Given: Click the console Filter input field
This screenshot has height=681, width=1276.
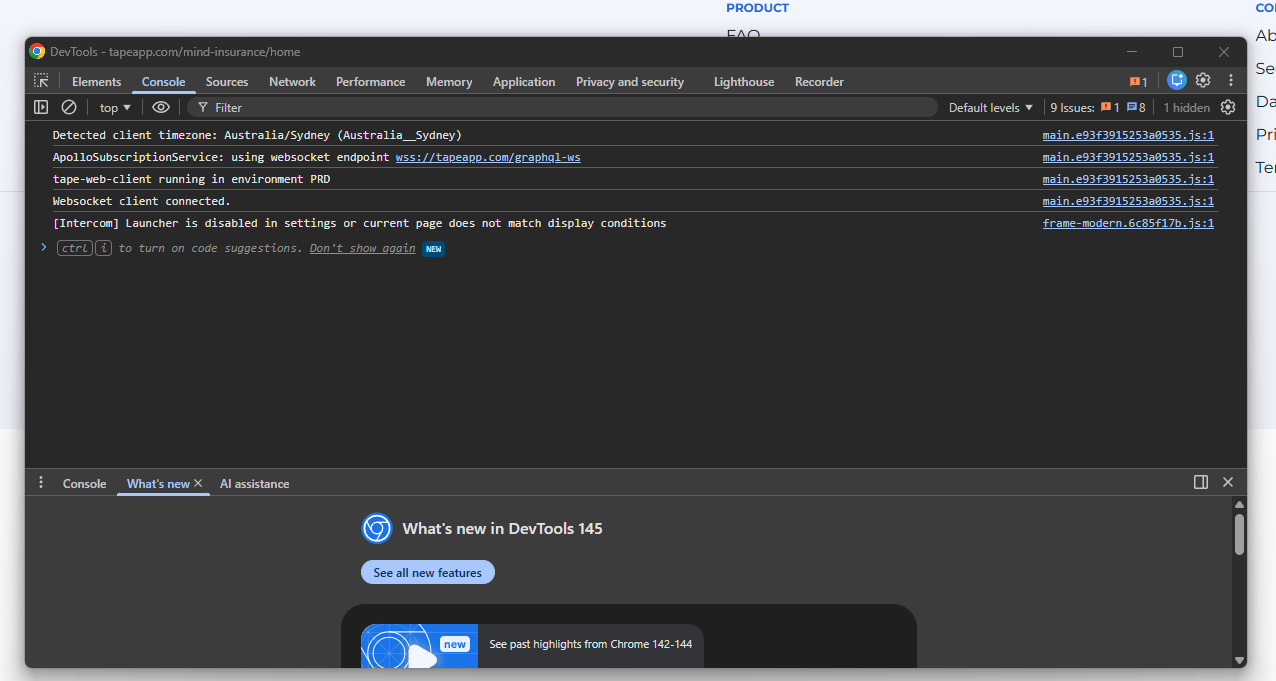Looking at the screenshot, I should tap(570, 107).
